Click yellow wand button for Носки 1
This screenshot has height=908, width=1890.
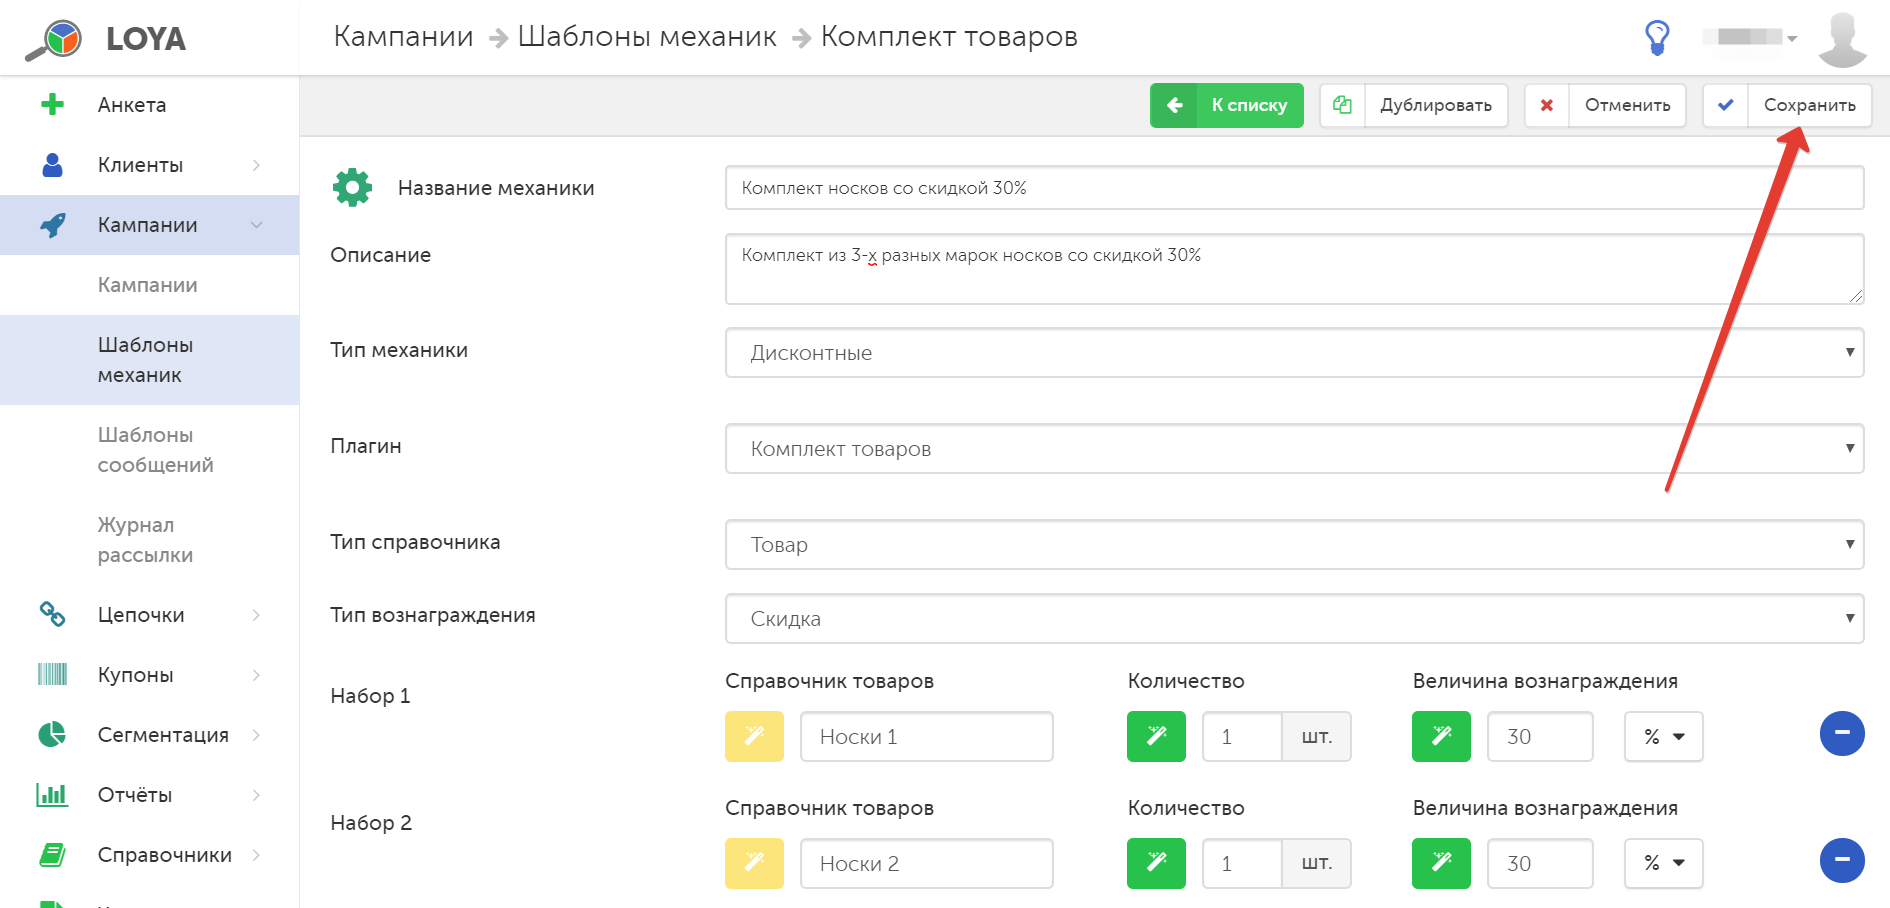coord(755,736)
